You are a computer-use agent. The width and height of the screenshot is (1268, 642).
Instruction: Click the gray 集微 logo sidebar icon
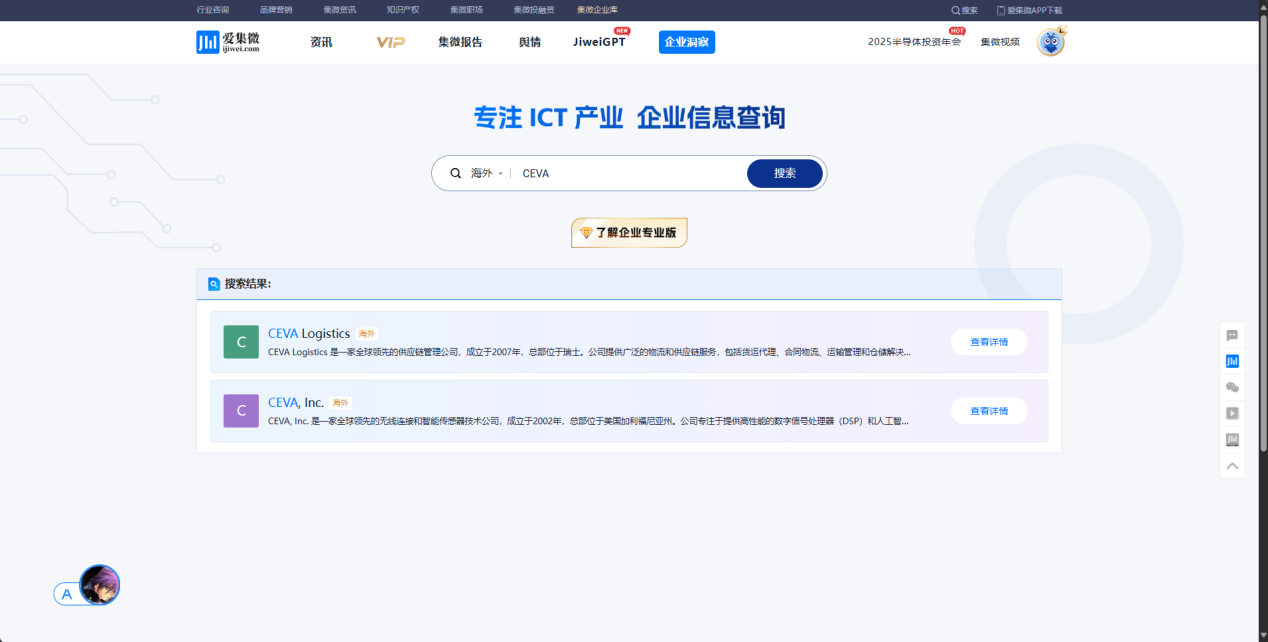pyautogui.click(x=1232, y=439)
